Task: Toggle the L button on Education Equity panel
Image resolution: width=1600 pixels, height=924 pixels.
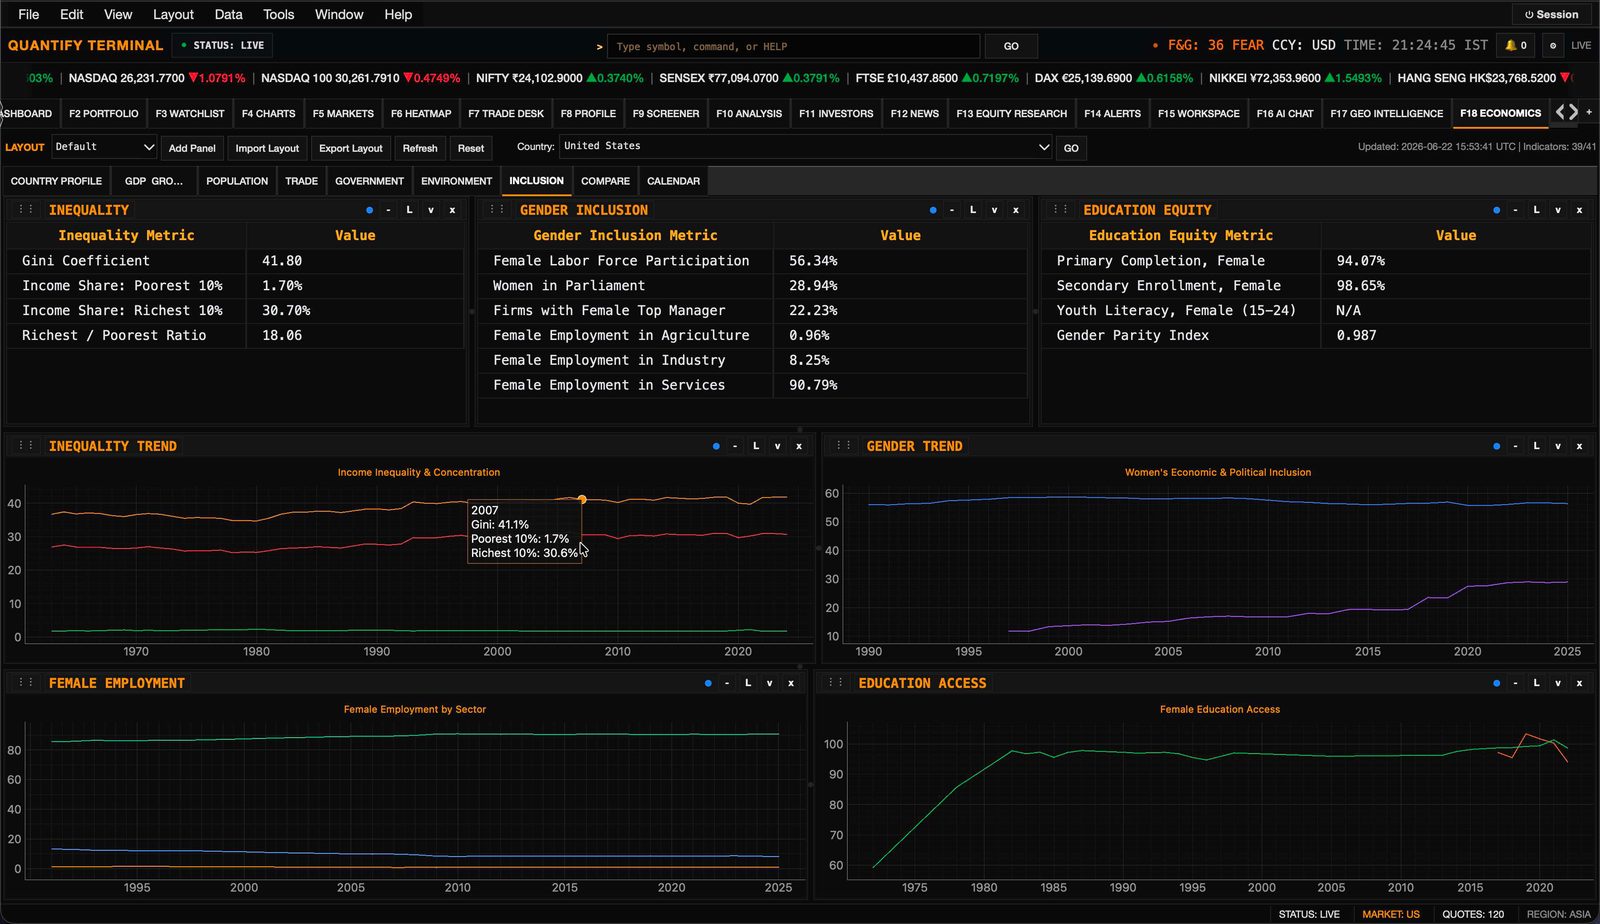Action: pyautogui.click(x=1536, y=210)
